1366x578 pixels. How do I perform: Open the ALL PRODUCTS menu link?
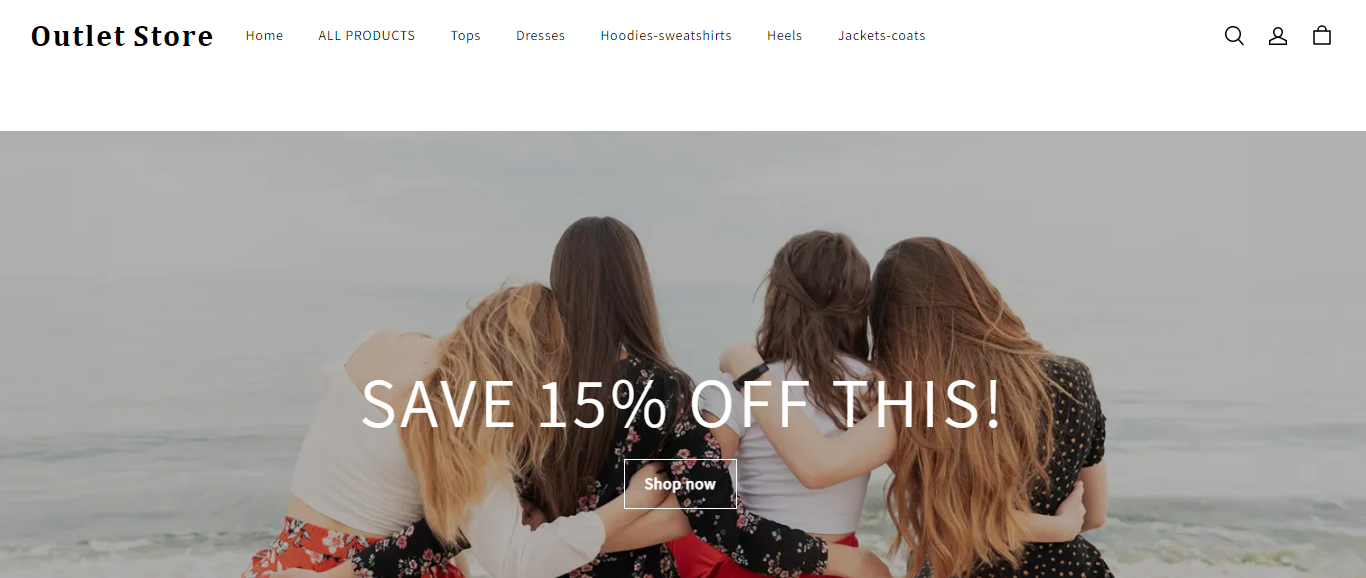367,36
